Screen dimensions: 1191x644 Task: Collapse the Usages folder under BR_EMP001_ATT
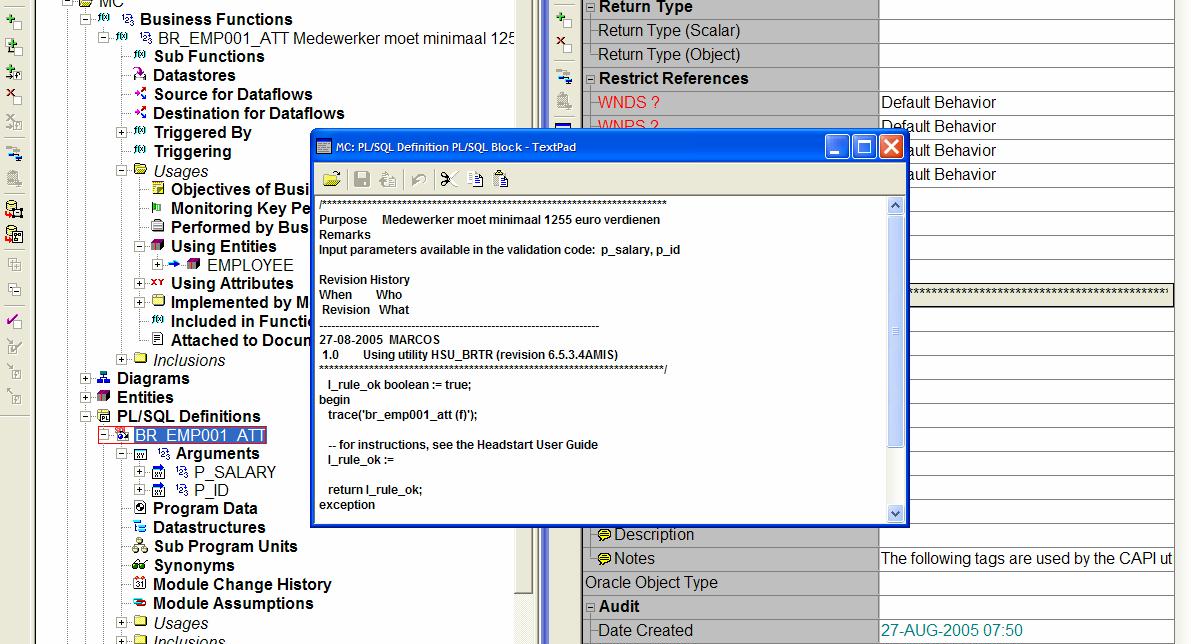pyautogui.click(x=122, y=170)
